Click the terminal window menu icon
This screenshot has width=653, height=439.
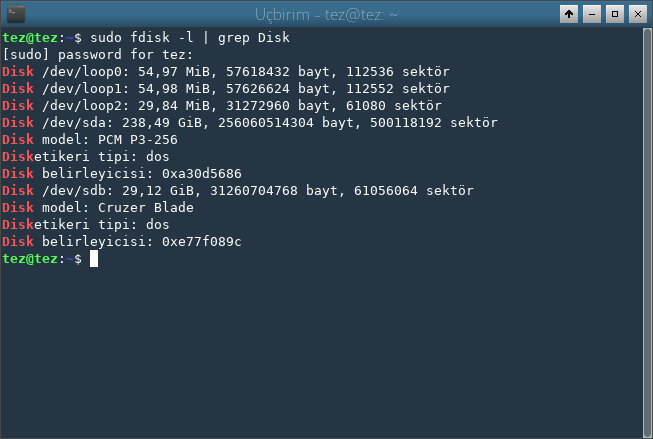click(x=16, y=14)
